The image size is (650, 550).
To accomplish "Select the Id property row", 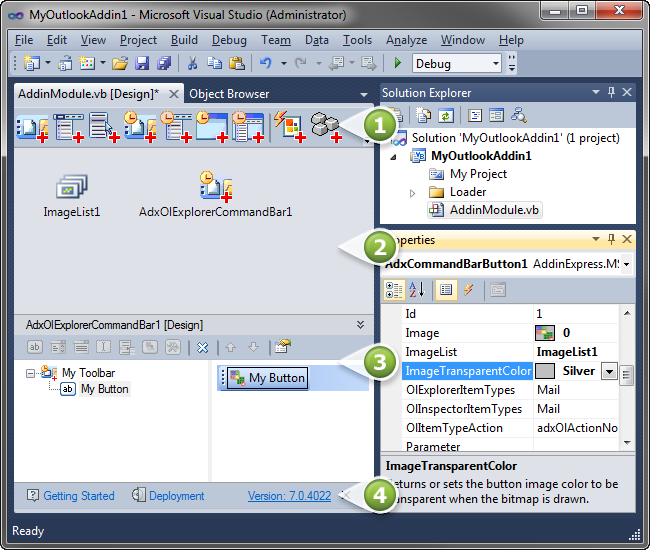I will tap(510, 314).
